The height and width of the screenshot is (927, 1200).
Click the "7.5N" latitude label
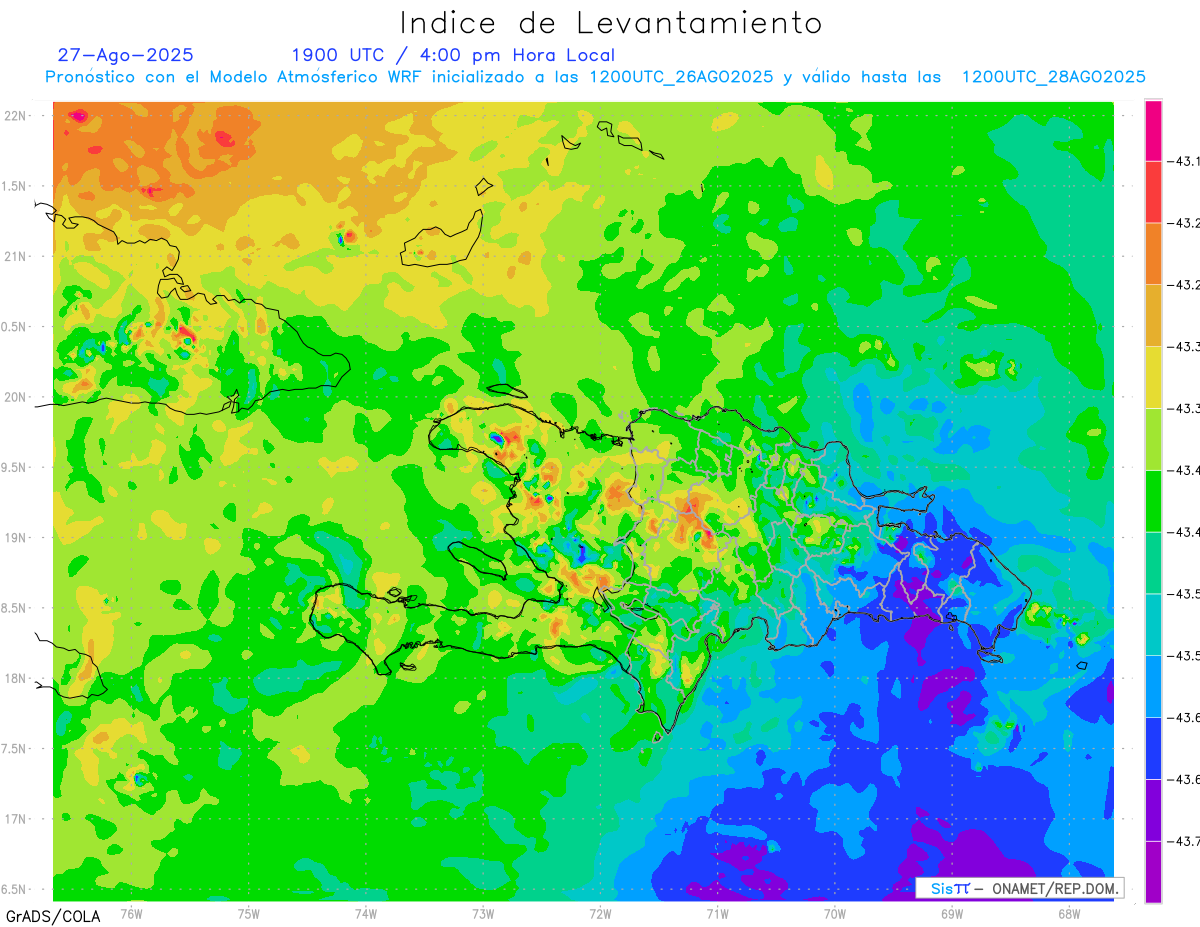15,748
